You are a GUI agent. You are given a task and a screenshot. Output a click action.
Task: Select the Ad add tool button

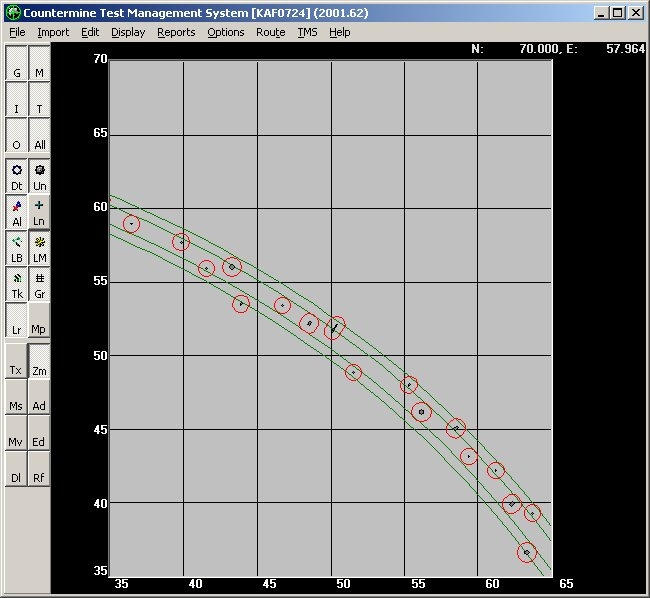39,397
